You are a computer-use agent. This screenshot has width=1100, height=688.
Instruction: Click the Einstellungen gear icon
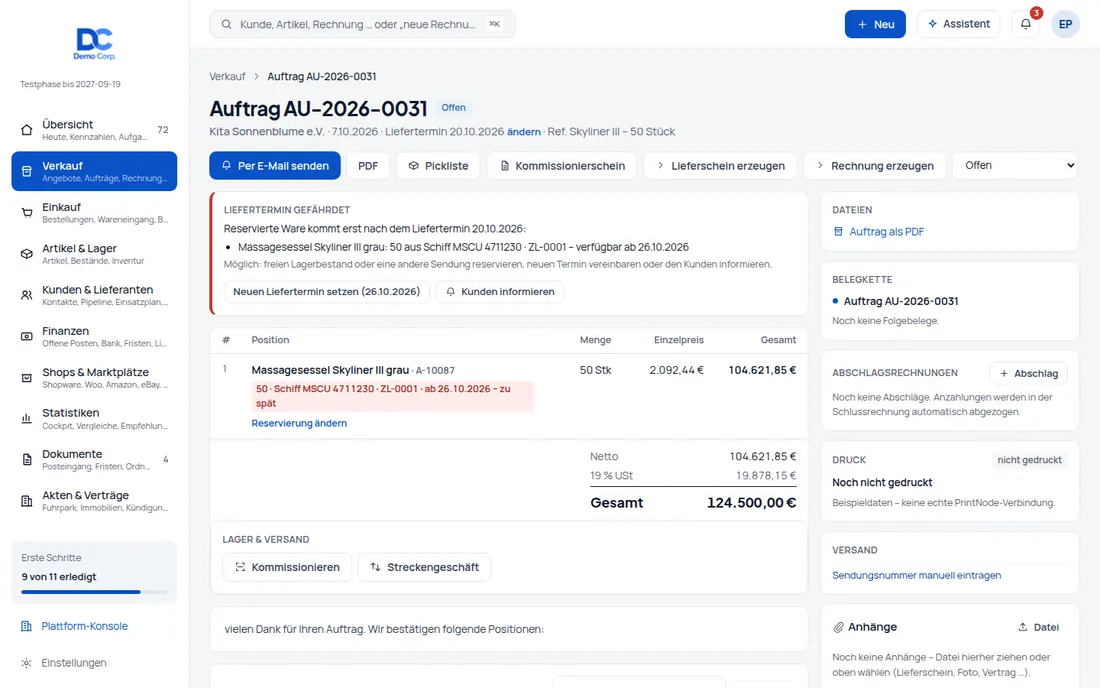coord(26,663)
